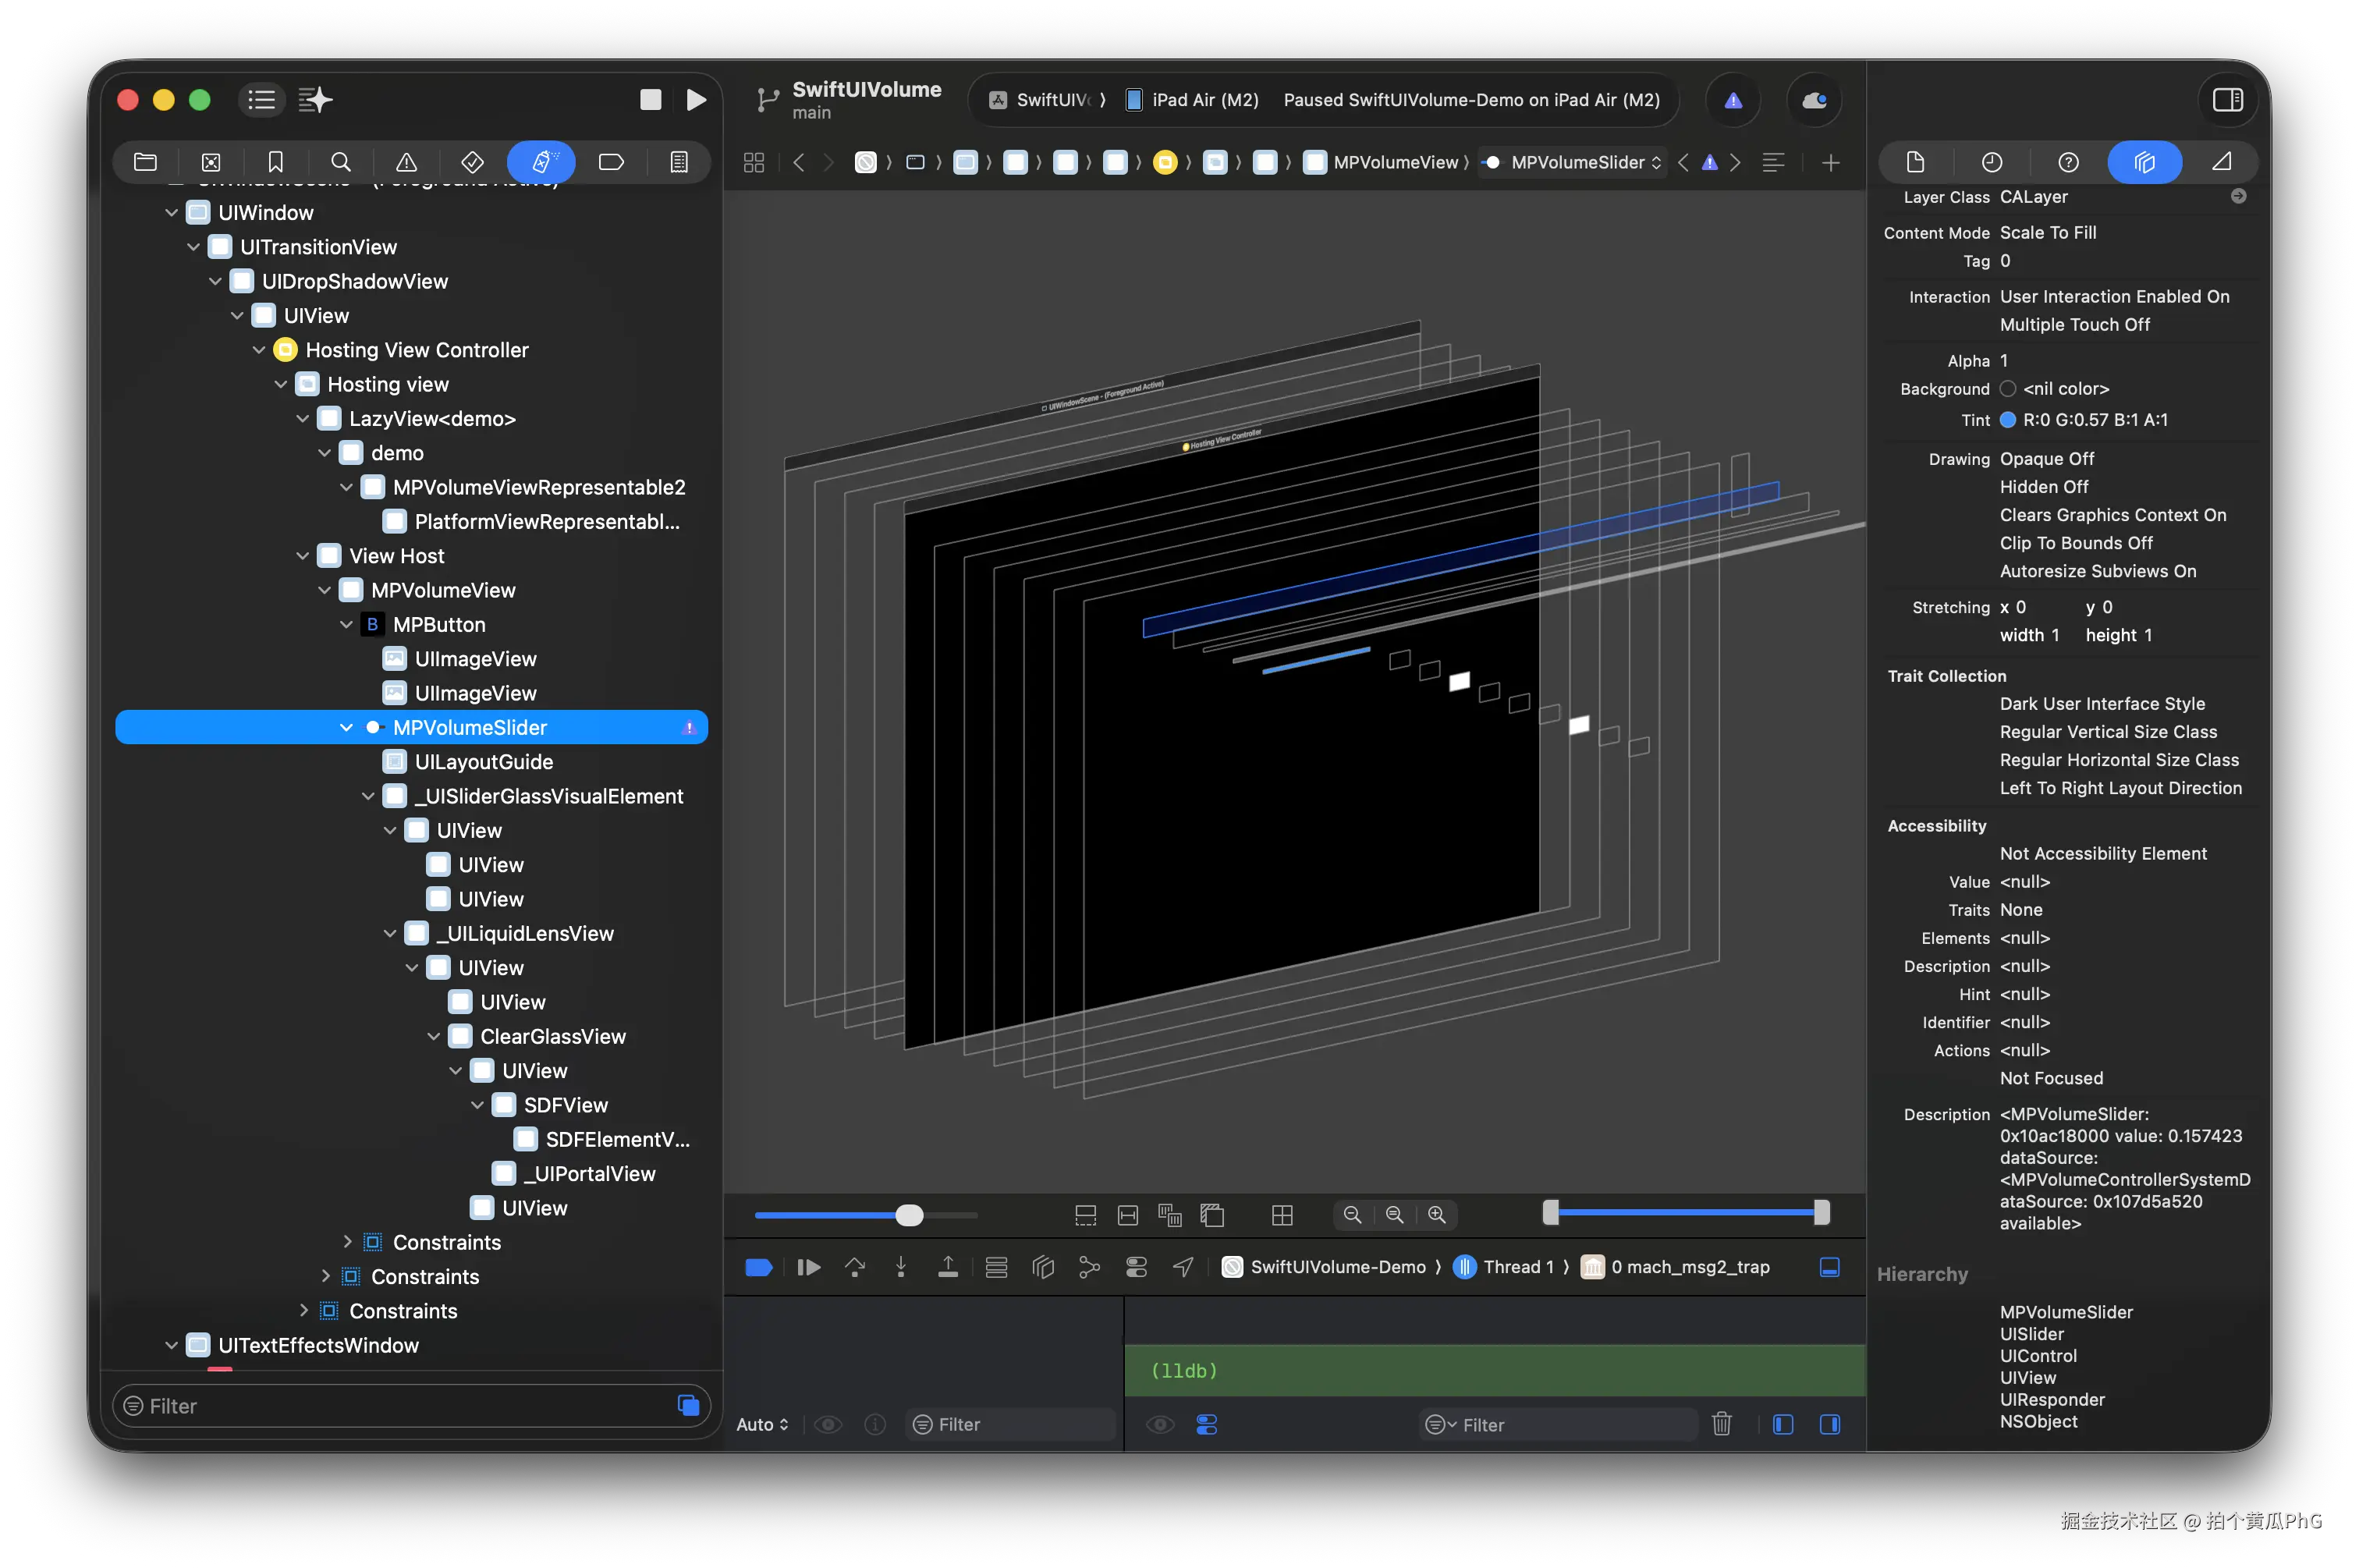2359x1568 pixels.
Task: Collapse the MPButton tree node
Action: [346, 624]
